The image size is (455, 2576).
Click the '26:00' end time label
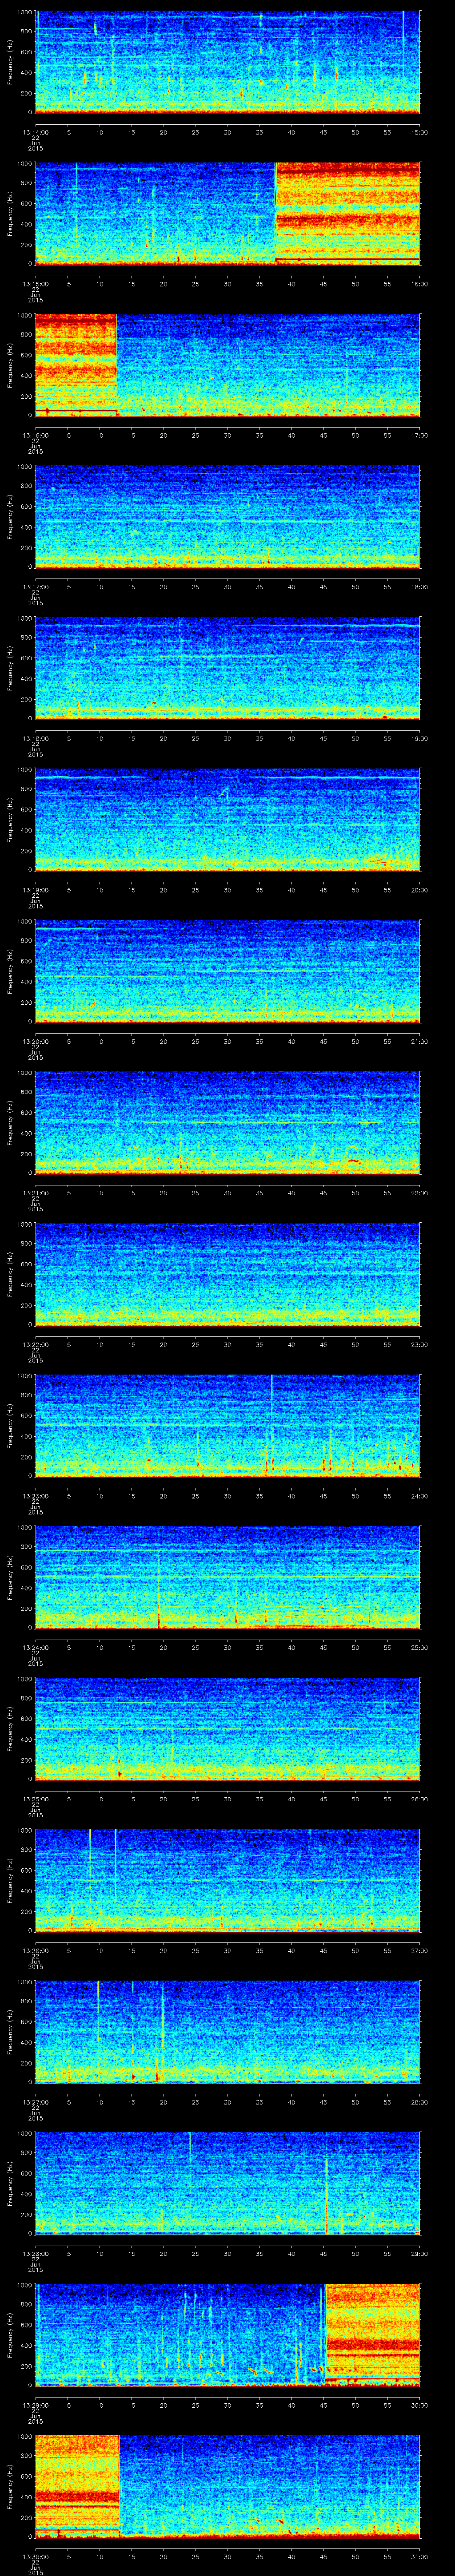click(419, 1799)
